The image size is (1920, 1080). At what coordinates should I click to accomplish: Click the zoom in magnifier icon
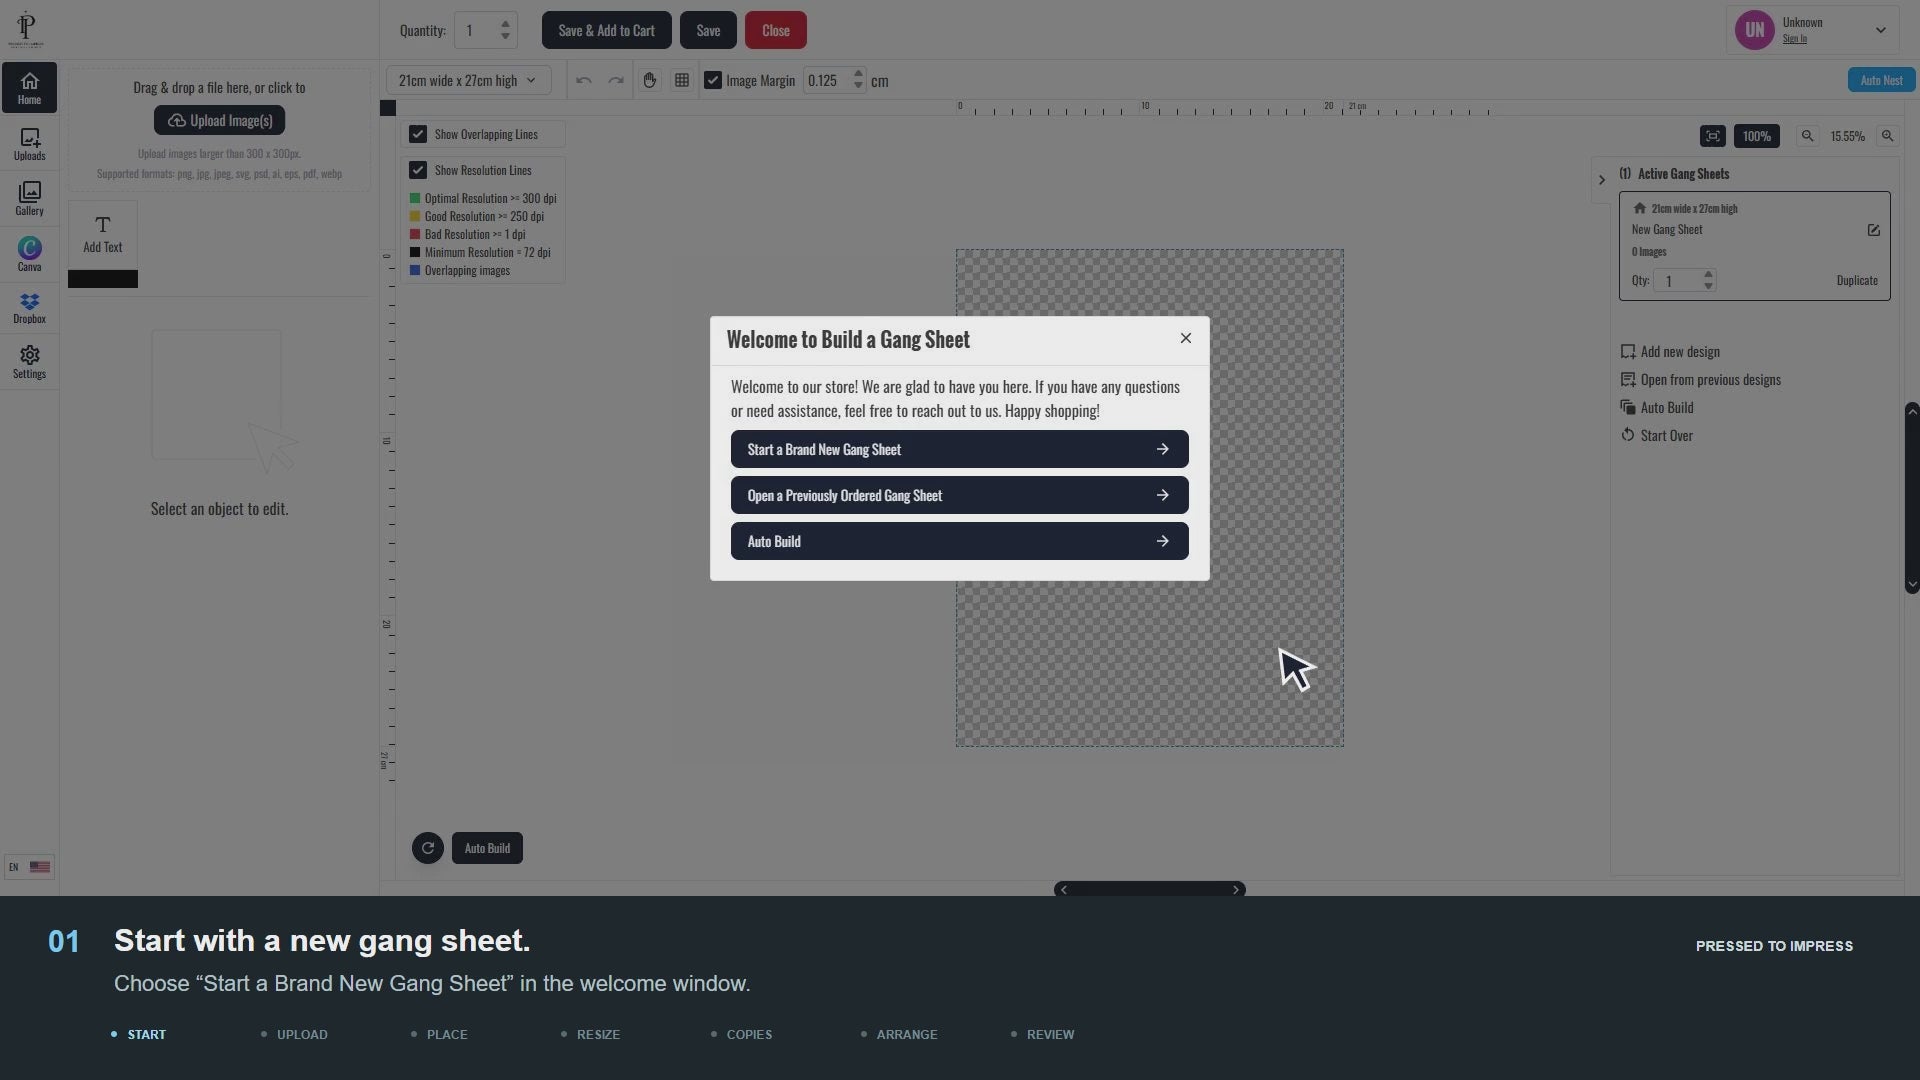coord(1888,136)
